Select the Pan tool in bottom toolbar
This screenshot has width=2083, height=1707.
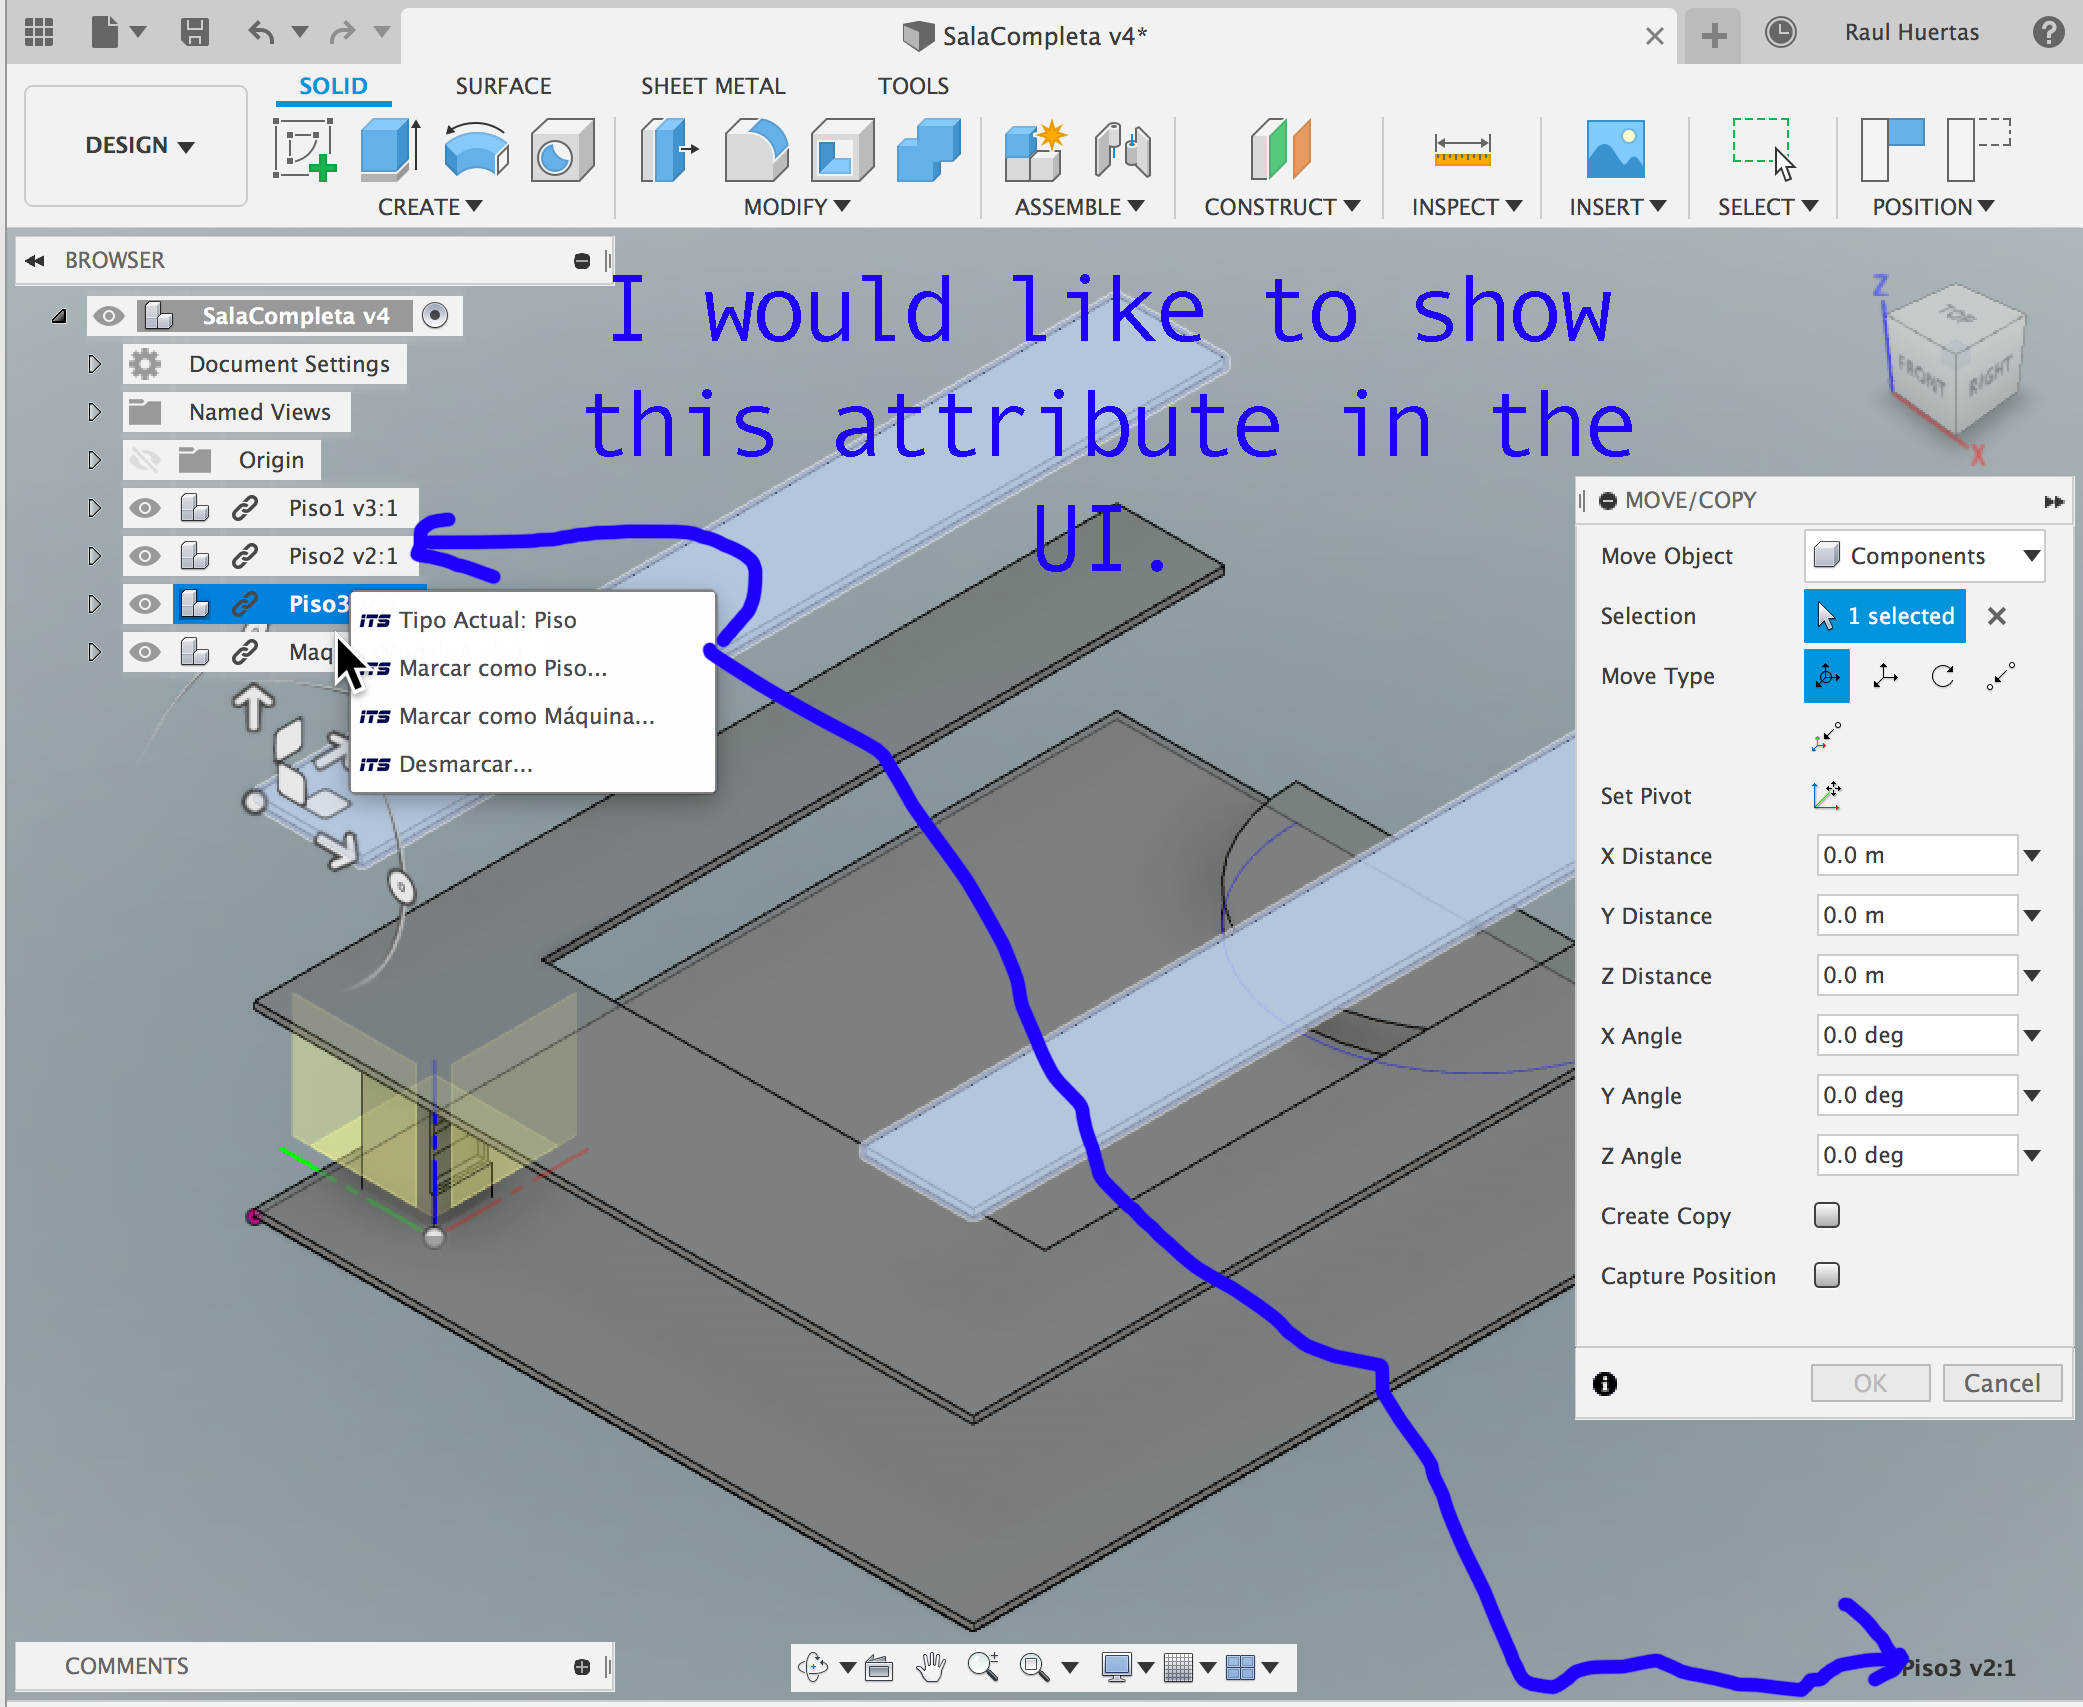click(930, 1666)
